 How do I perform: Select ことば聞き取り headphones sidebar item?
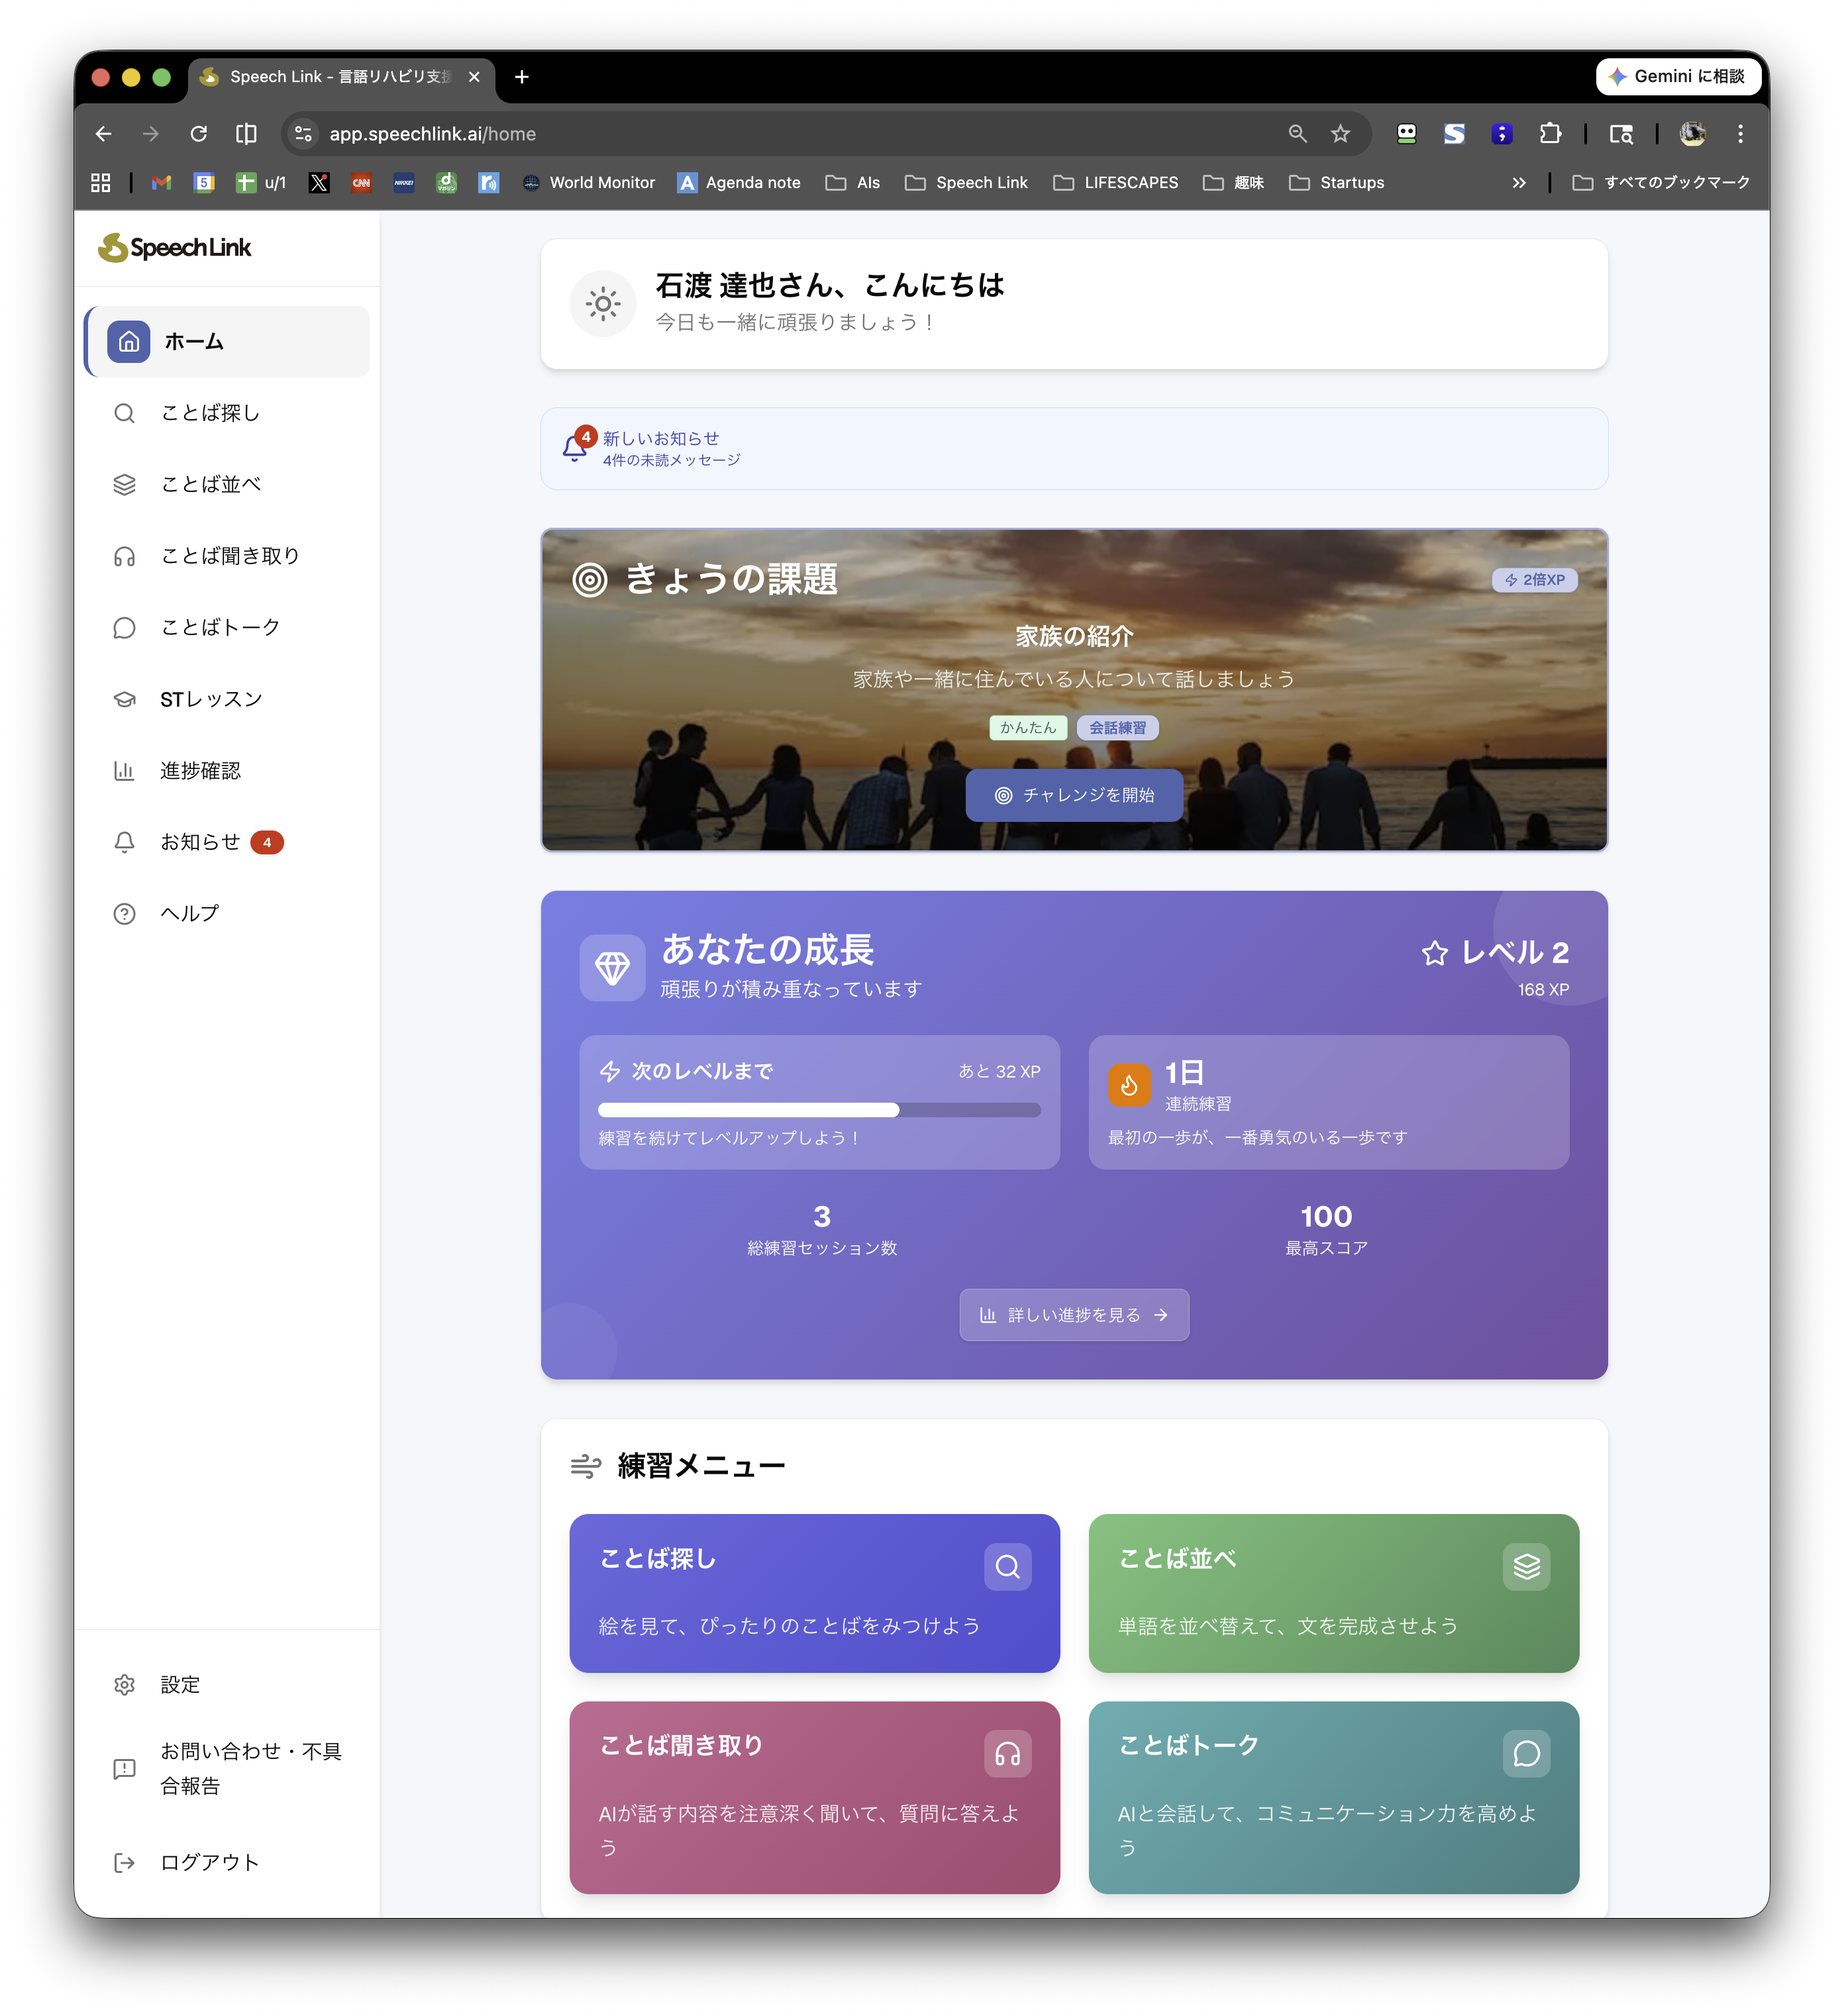227,556
